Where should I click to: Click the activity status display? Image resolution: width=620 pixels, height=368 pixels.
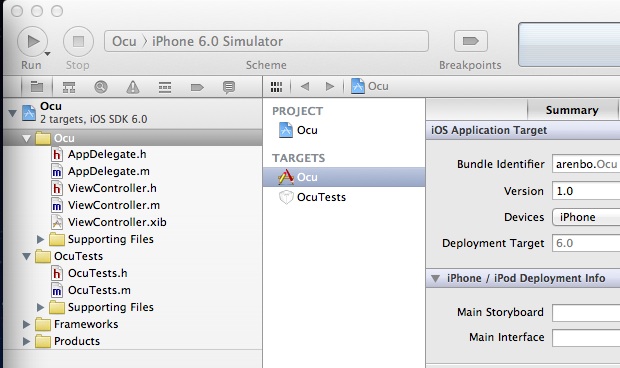[569, 44]
